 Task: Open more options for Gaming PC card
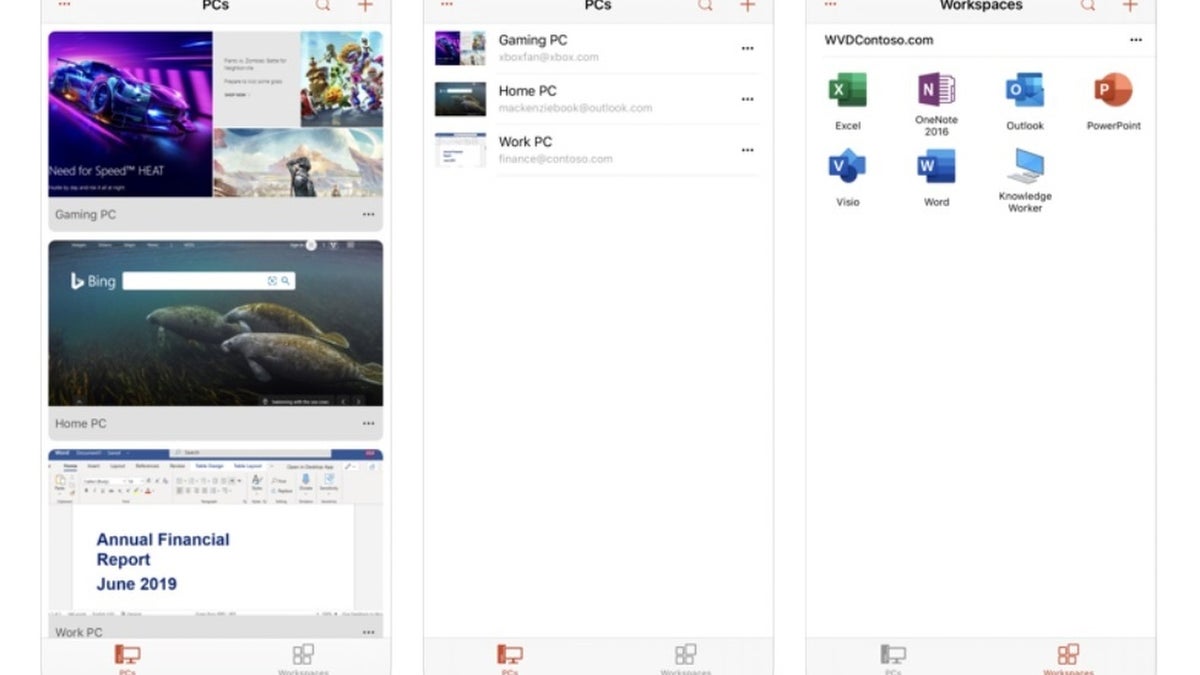[369, 215]
